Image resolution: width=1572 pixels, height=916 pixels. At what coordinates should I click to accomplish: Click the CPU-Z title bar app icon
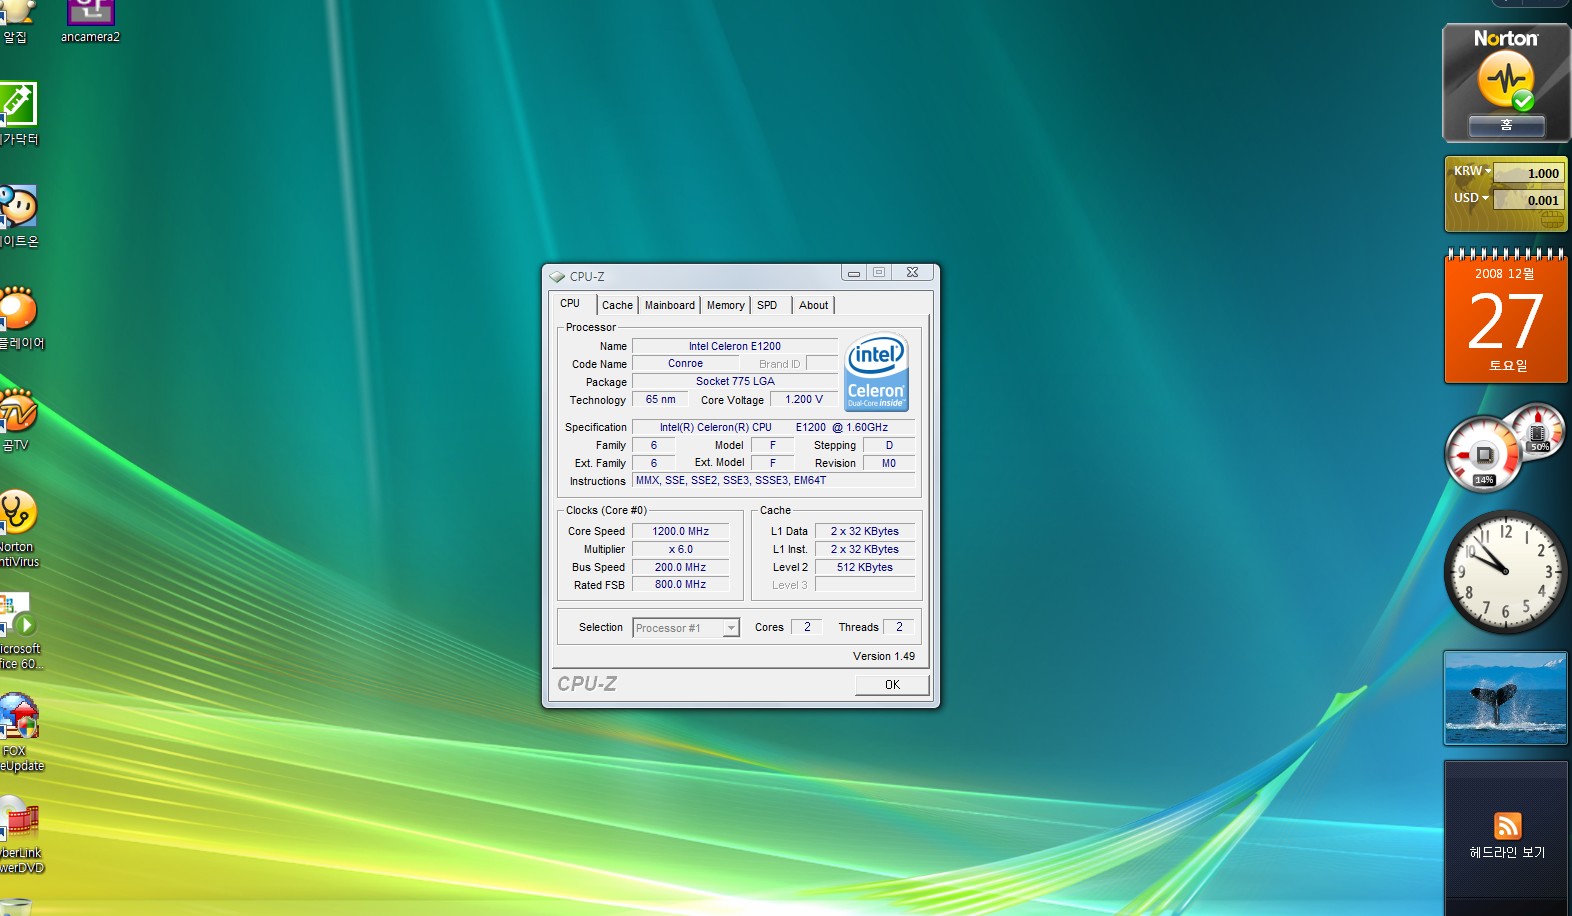tap(557, 277)
